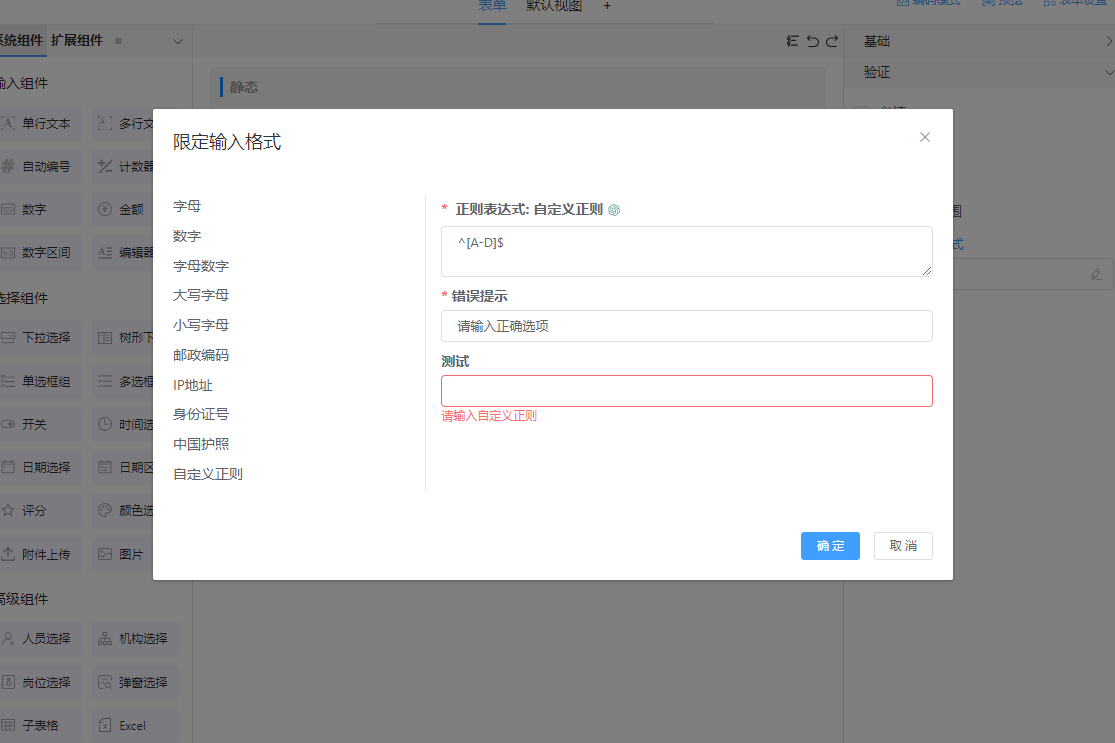The width and height of the screenshot is (1115, 743).
Task: Click into the 测试 input field
Action: [x=686, y=391]
